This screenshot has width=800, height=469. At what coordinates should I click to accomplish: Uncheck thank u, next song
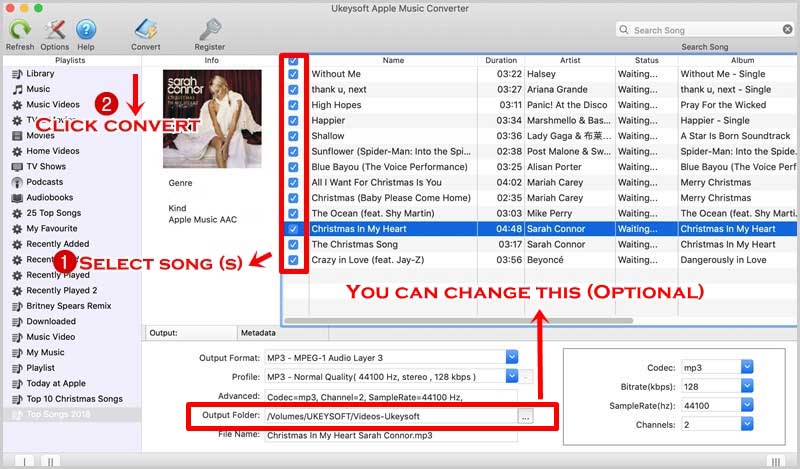coord(293,89)
